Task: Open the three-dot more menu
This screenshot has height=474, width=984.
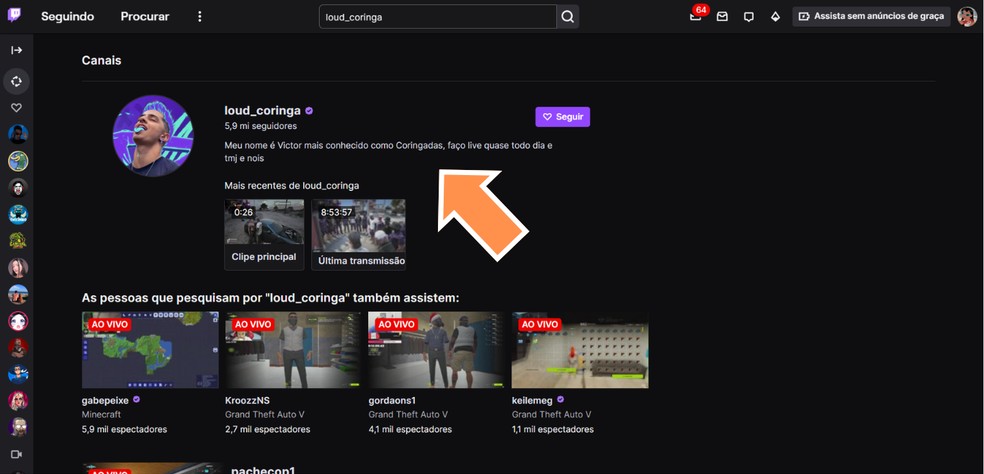Action: [200, 17]
